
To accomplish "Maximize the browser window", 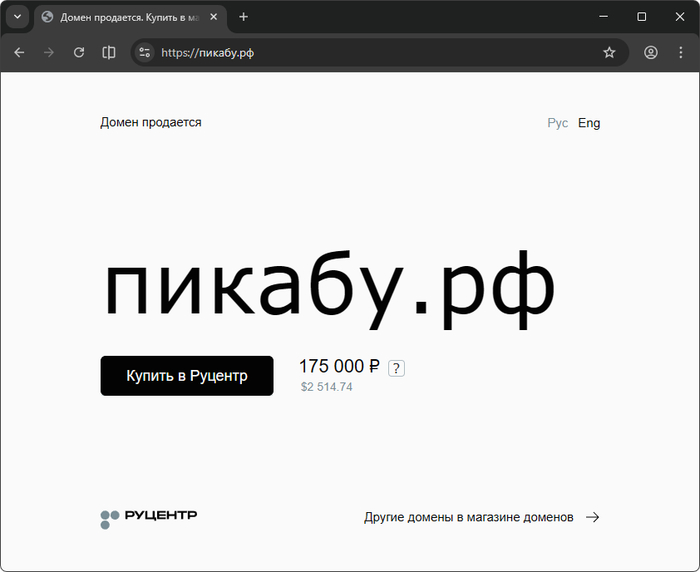I will [642, 17].
